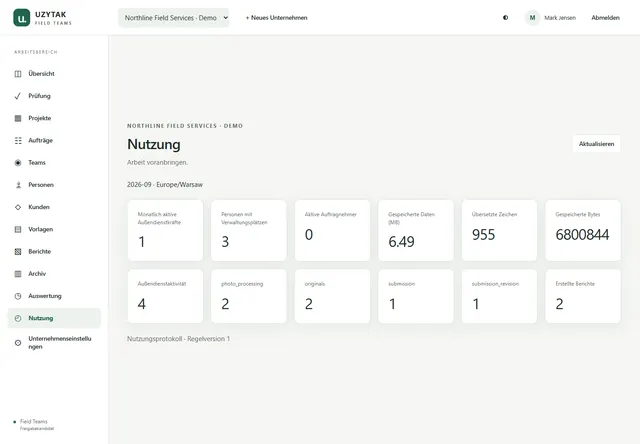640x444 pixels.
Task: Click the Übersetzte Zeichen card
Action: [x=499, y=231]
